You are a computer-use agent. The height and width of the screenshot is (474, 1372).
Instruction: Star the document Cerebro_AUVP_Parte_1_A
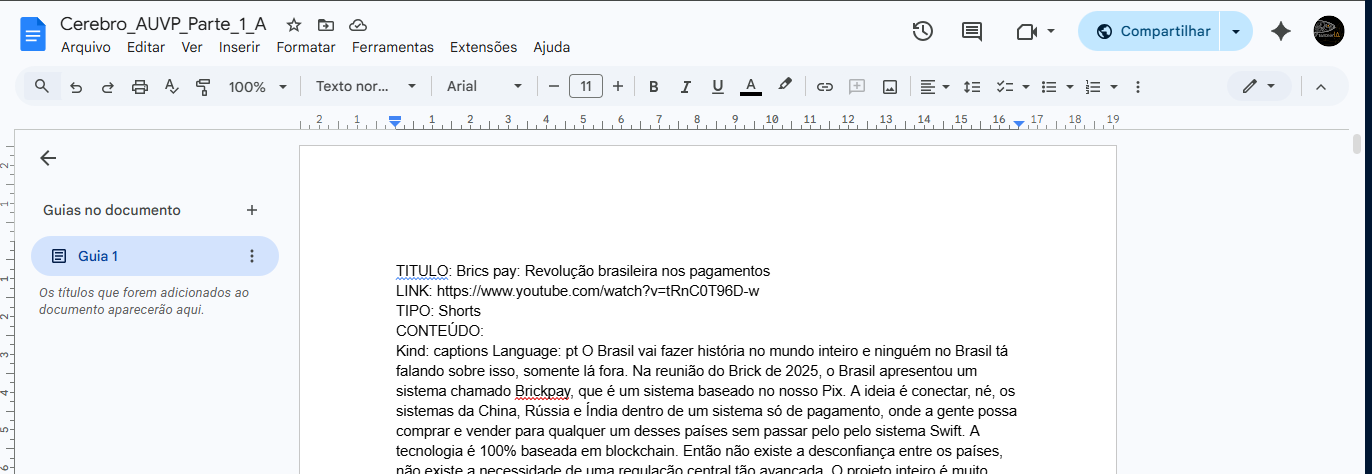click(294, 25)
